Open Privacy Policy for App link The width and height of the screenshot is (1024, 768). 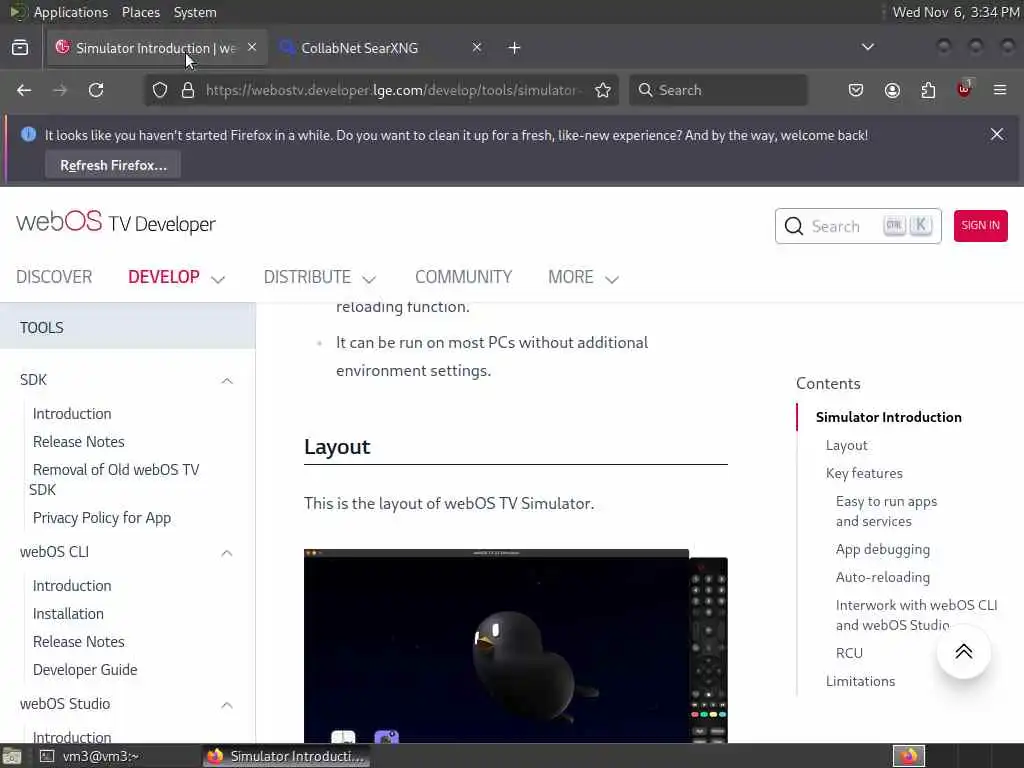[x=102, y=517]
